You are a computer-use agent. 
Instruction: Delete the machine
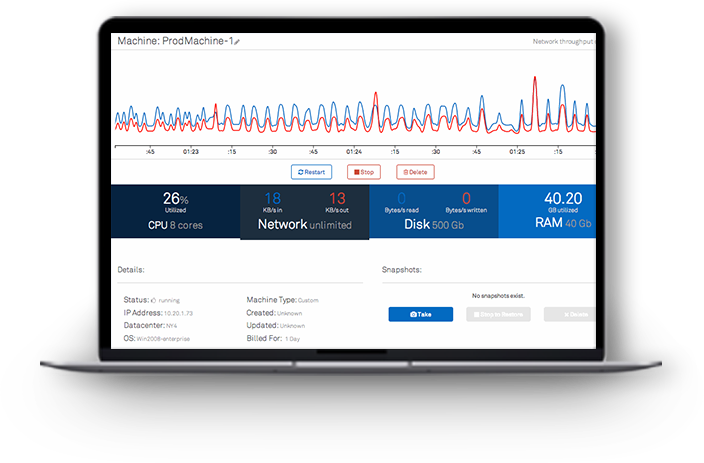(x=415, y=172)
